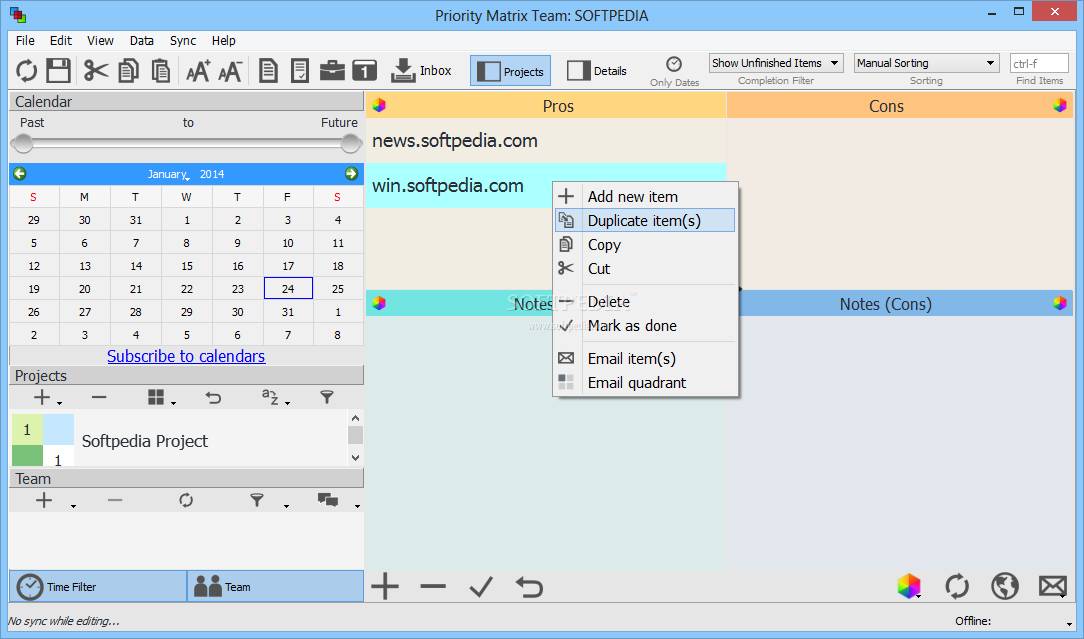The width and height of the screenshot is (1084, 639).
Task: Choose Duplicate item(s) from context menu
Action: coord(645,221)
